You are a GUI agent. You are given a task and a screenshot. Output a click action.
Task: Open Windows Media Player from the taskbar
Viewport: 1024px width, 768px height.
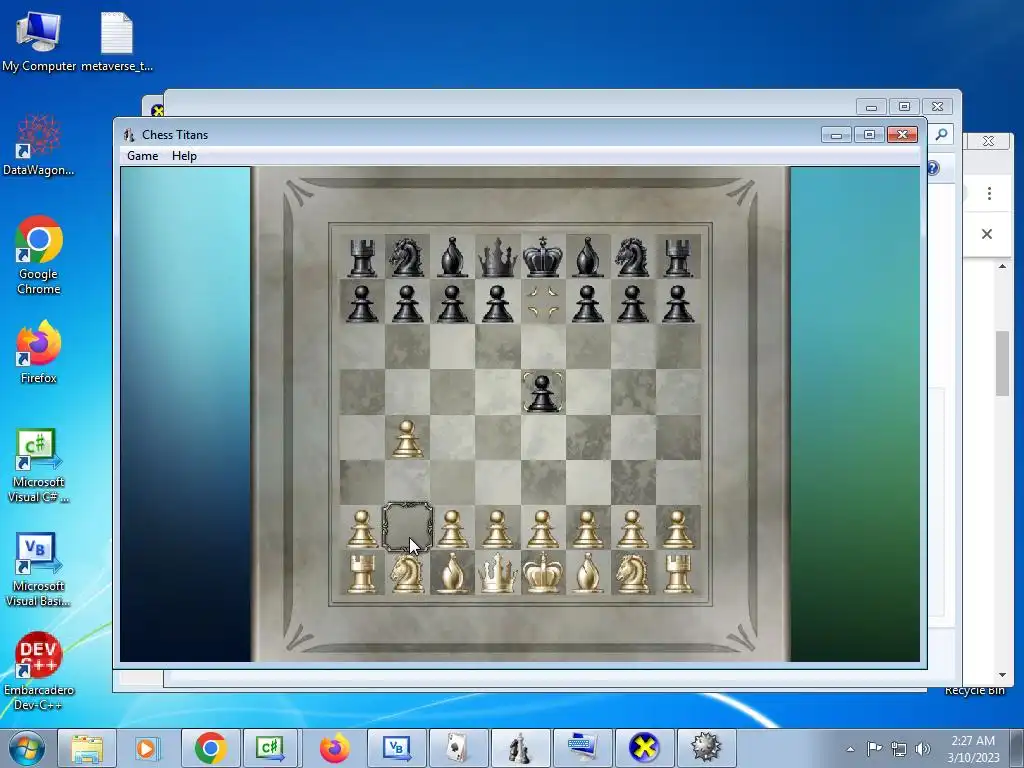pos(148,748)
